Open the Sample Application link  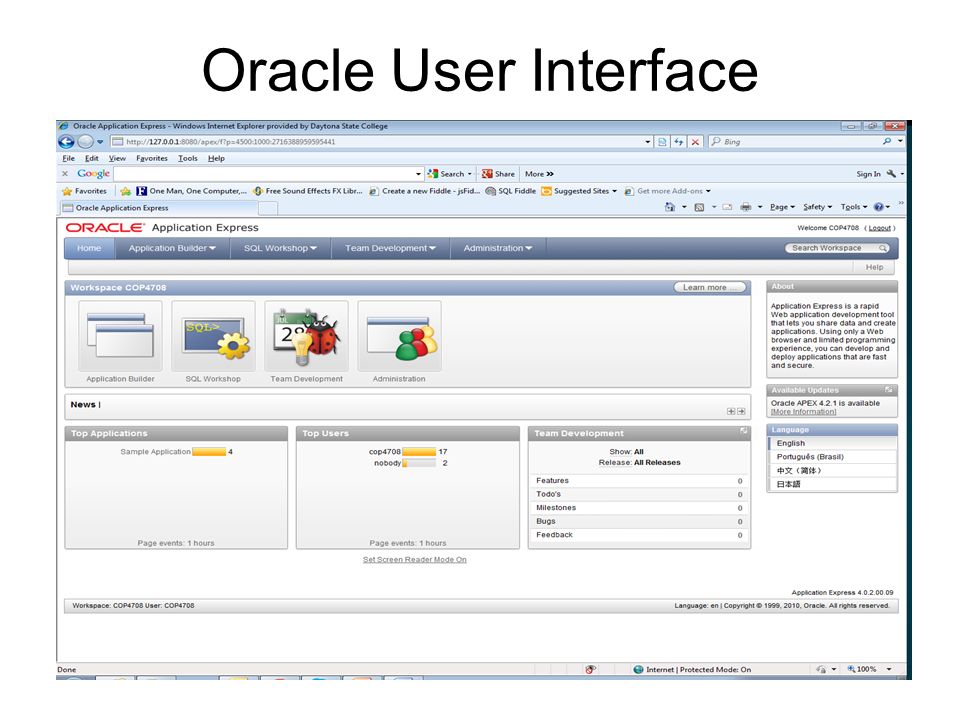point(156,452)
